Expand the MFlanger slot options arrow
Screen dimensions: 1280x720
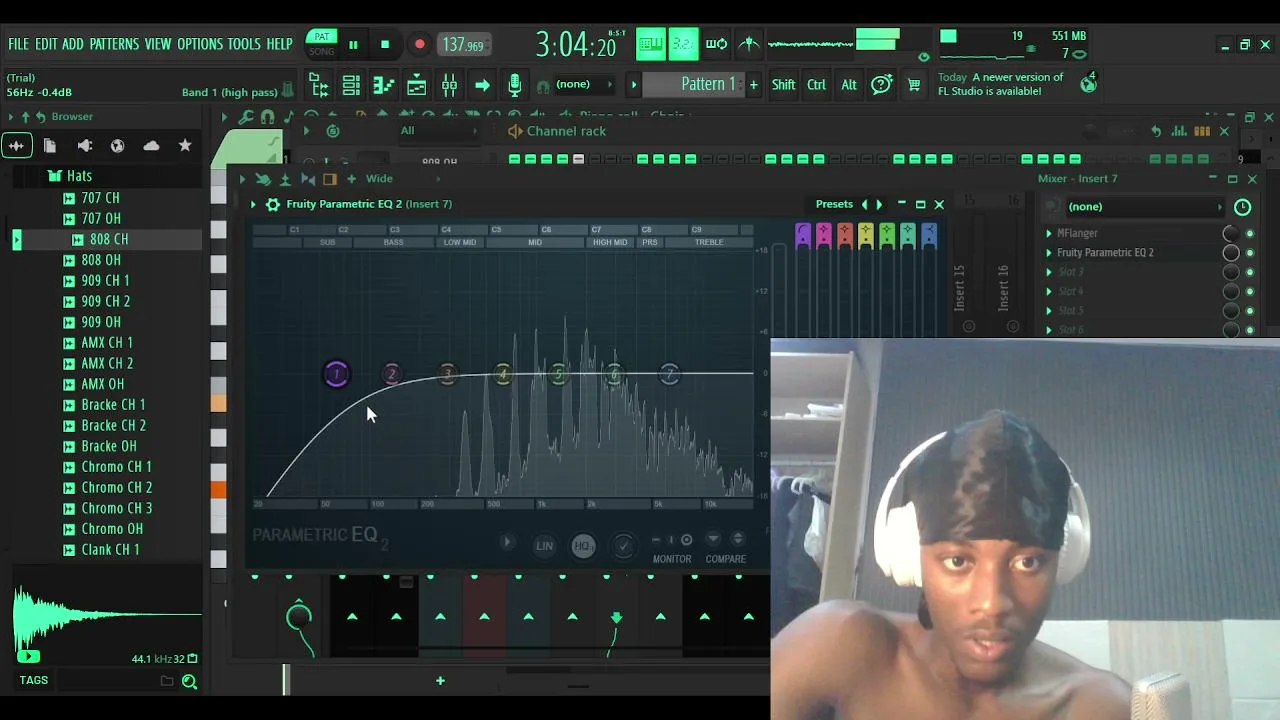pyautogui.click(x=1049, y=233)
